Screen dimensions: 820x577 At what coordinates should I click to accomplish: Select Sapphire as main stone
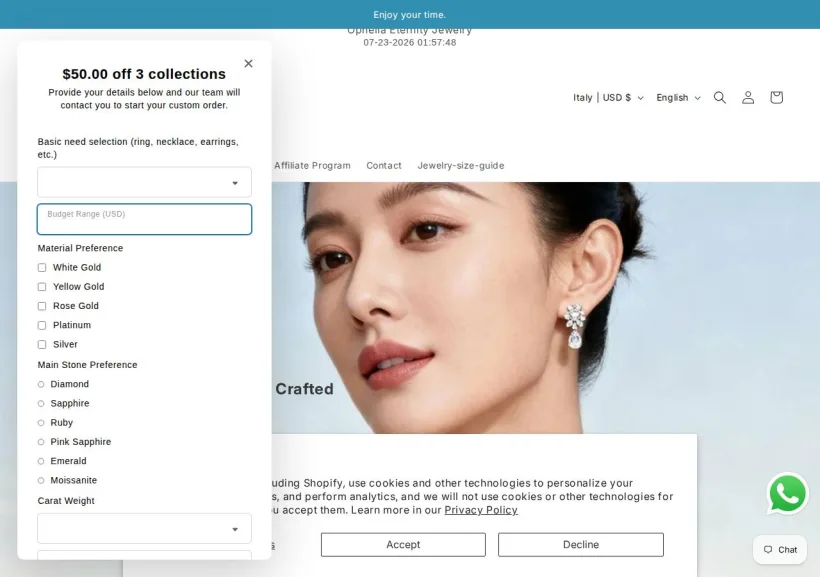(x=41, y=404)
